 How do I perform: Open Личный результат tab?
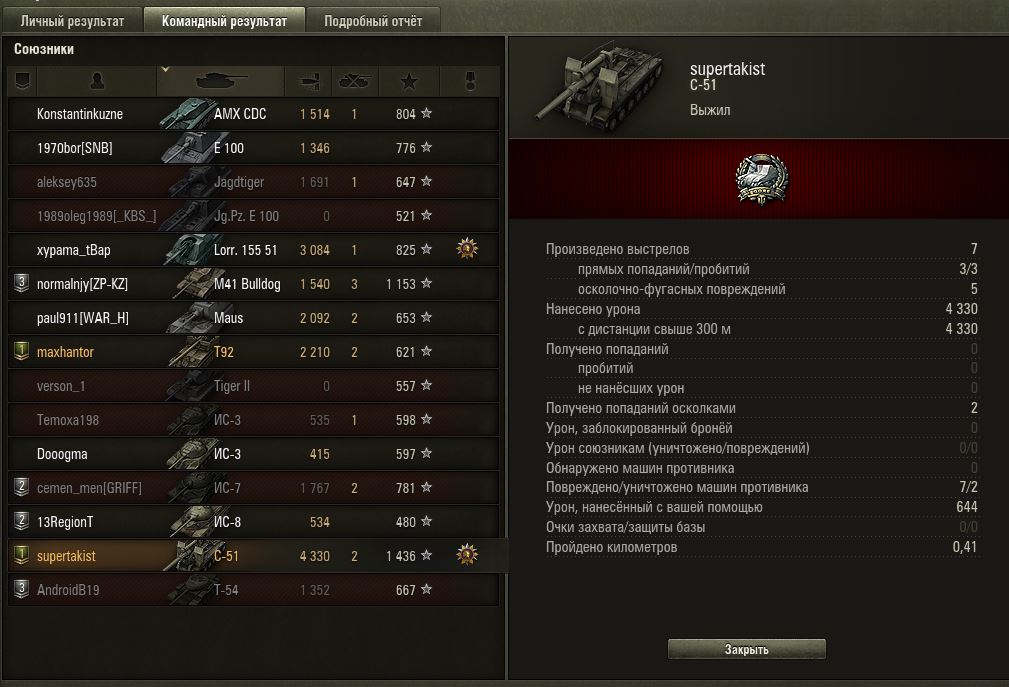72,21
